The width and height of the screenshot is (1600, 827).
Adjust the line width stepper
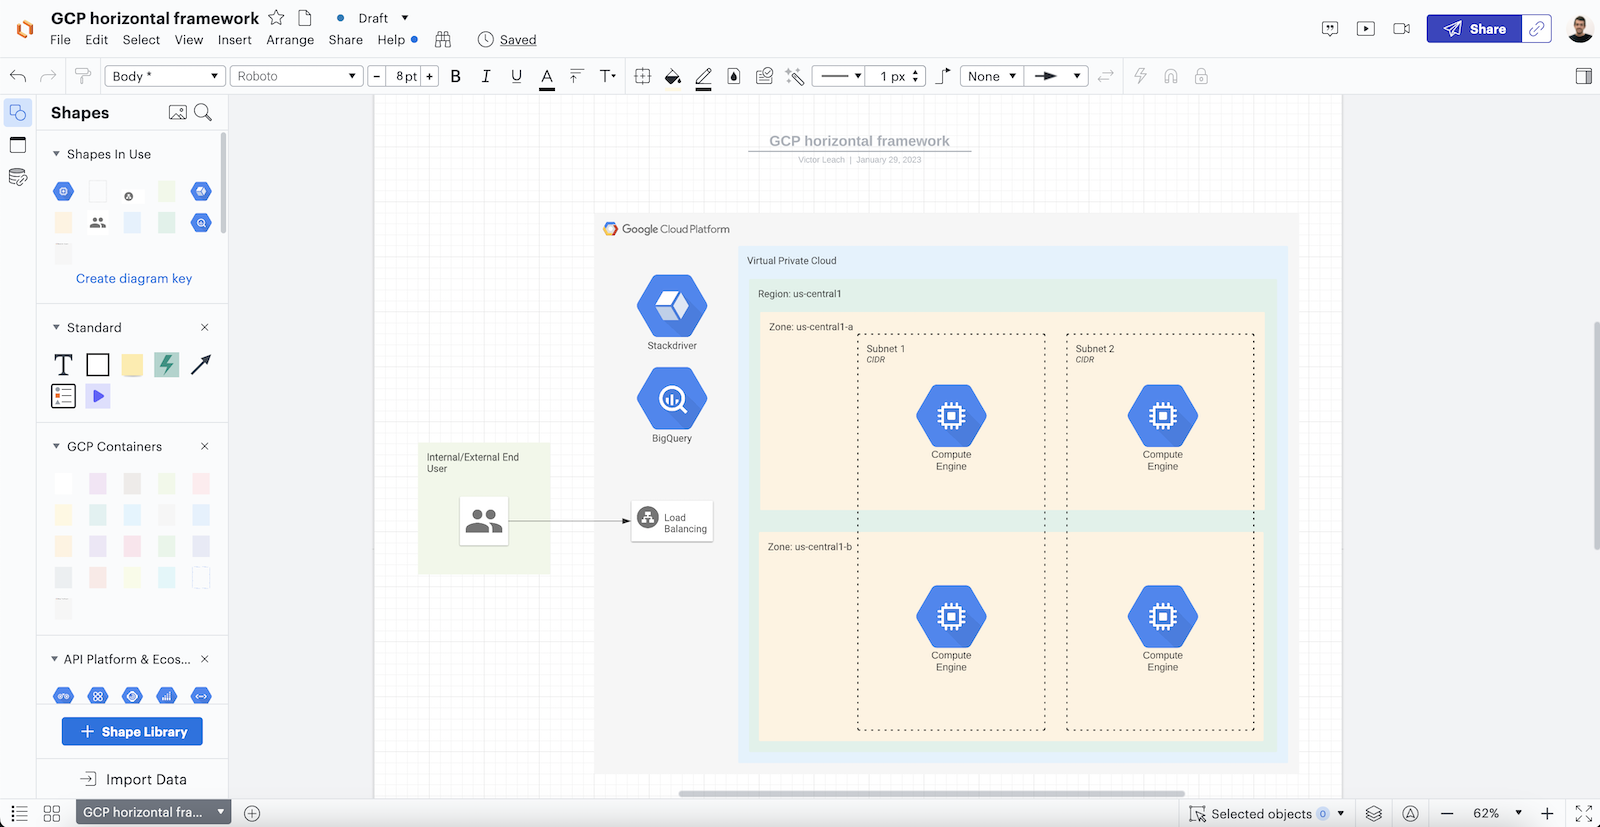coord(915,76)
